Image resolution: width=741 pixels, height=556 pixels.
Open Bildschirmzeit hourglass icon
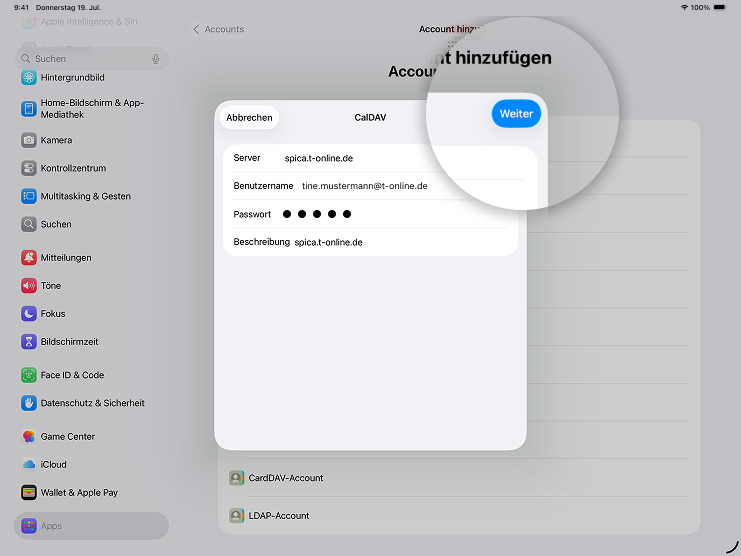pos(29,342)
